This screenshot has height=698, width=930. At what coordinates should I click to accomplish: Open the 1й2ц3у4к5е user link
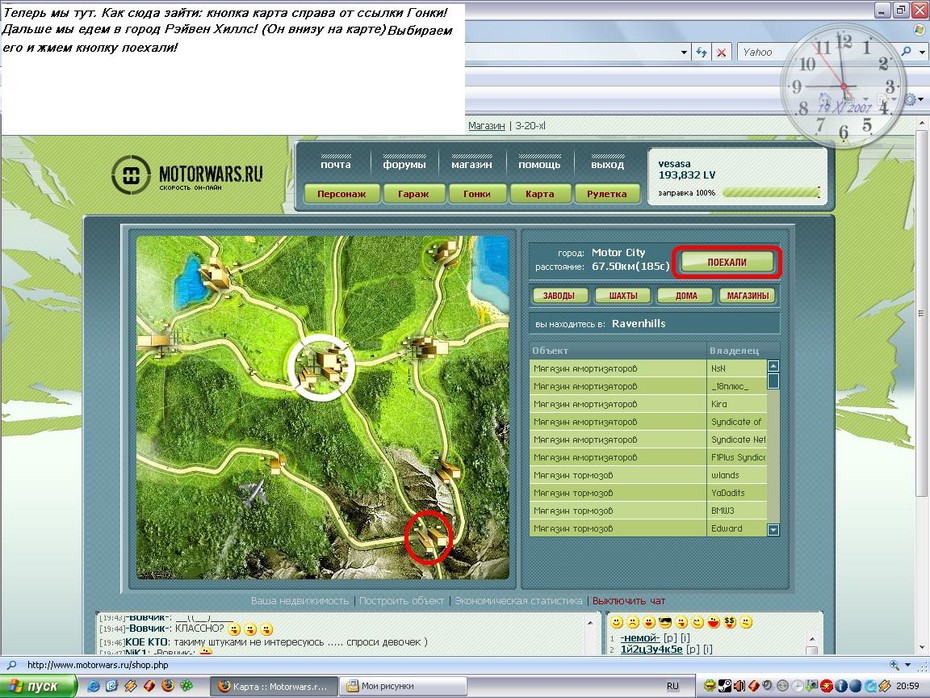tap(651, 649)
